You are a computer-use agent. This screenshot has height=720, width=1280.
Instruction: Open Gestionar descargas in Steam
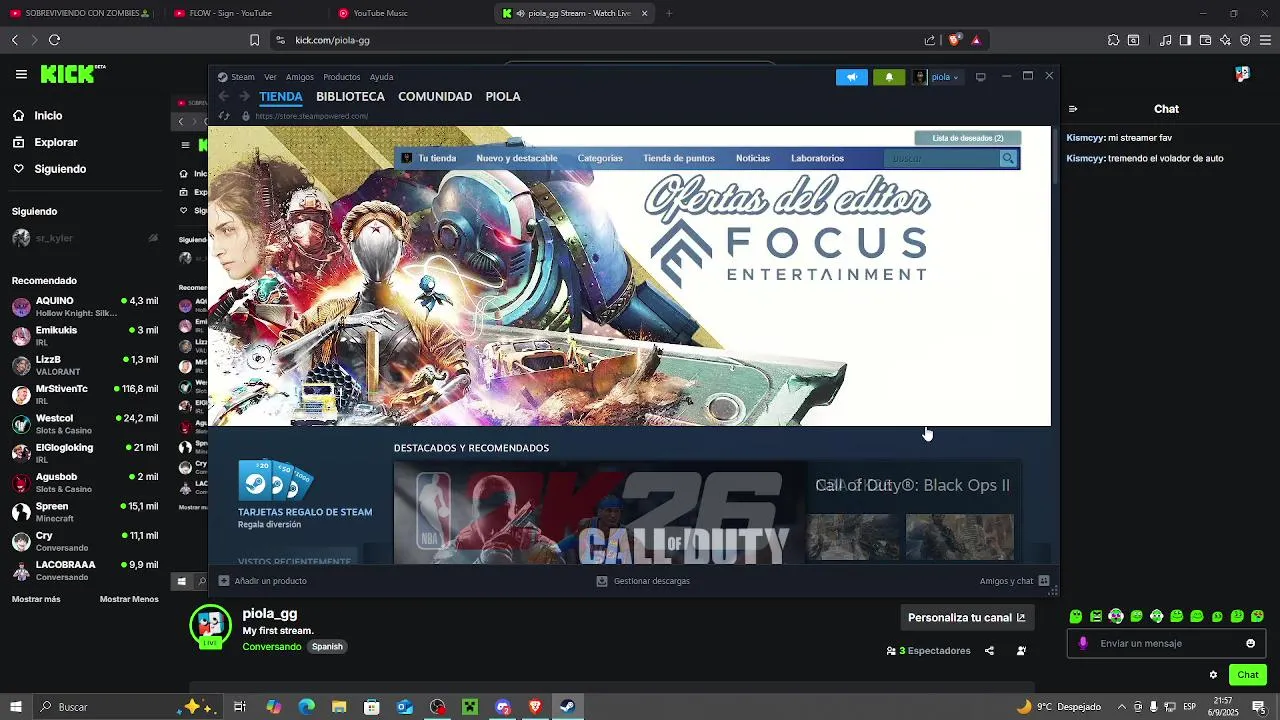[643, 581]
